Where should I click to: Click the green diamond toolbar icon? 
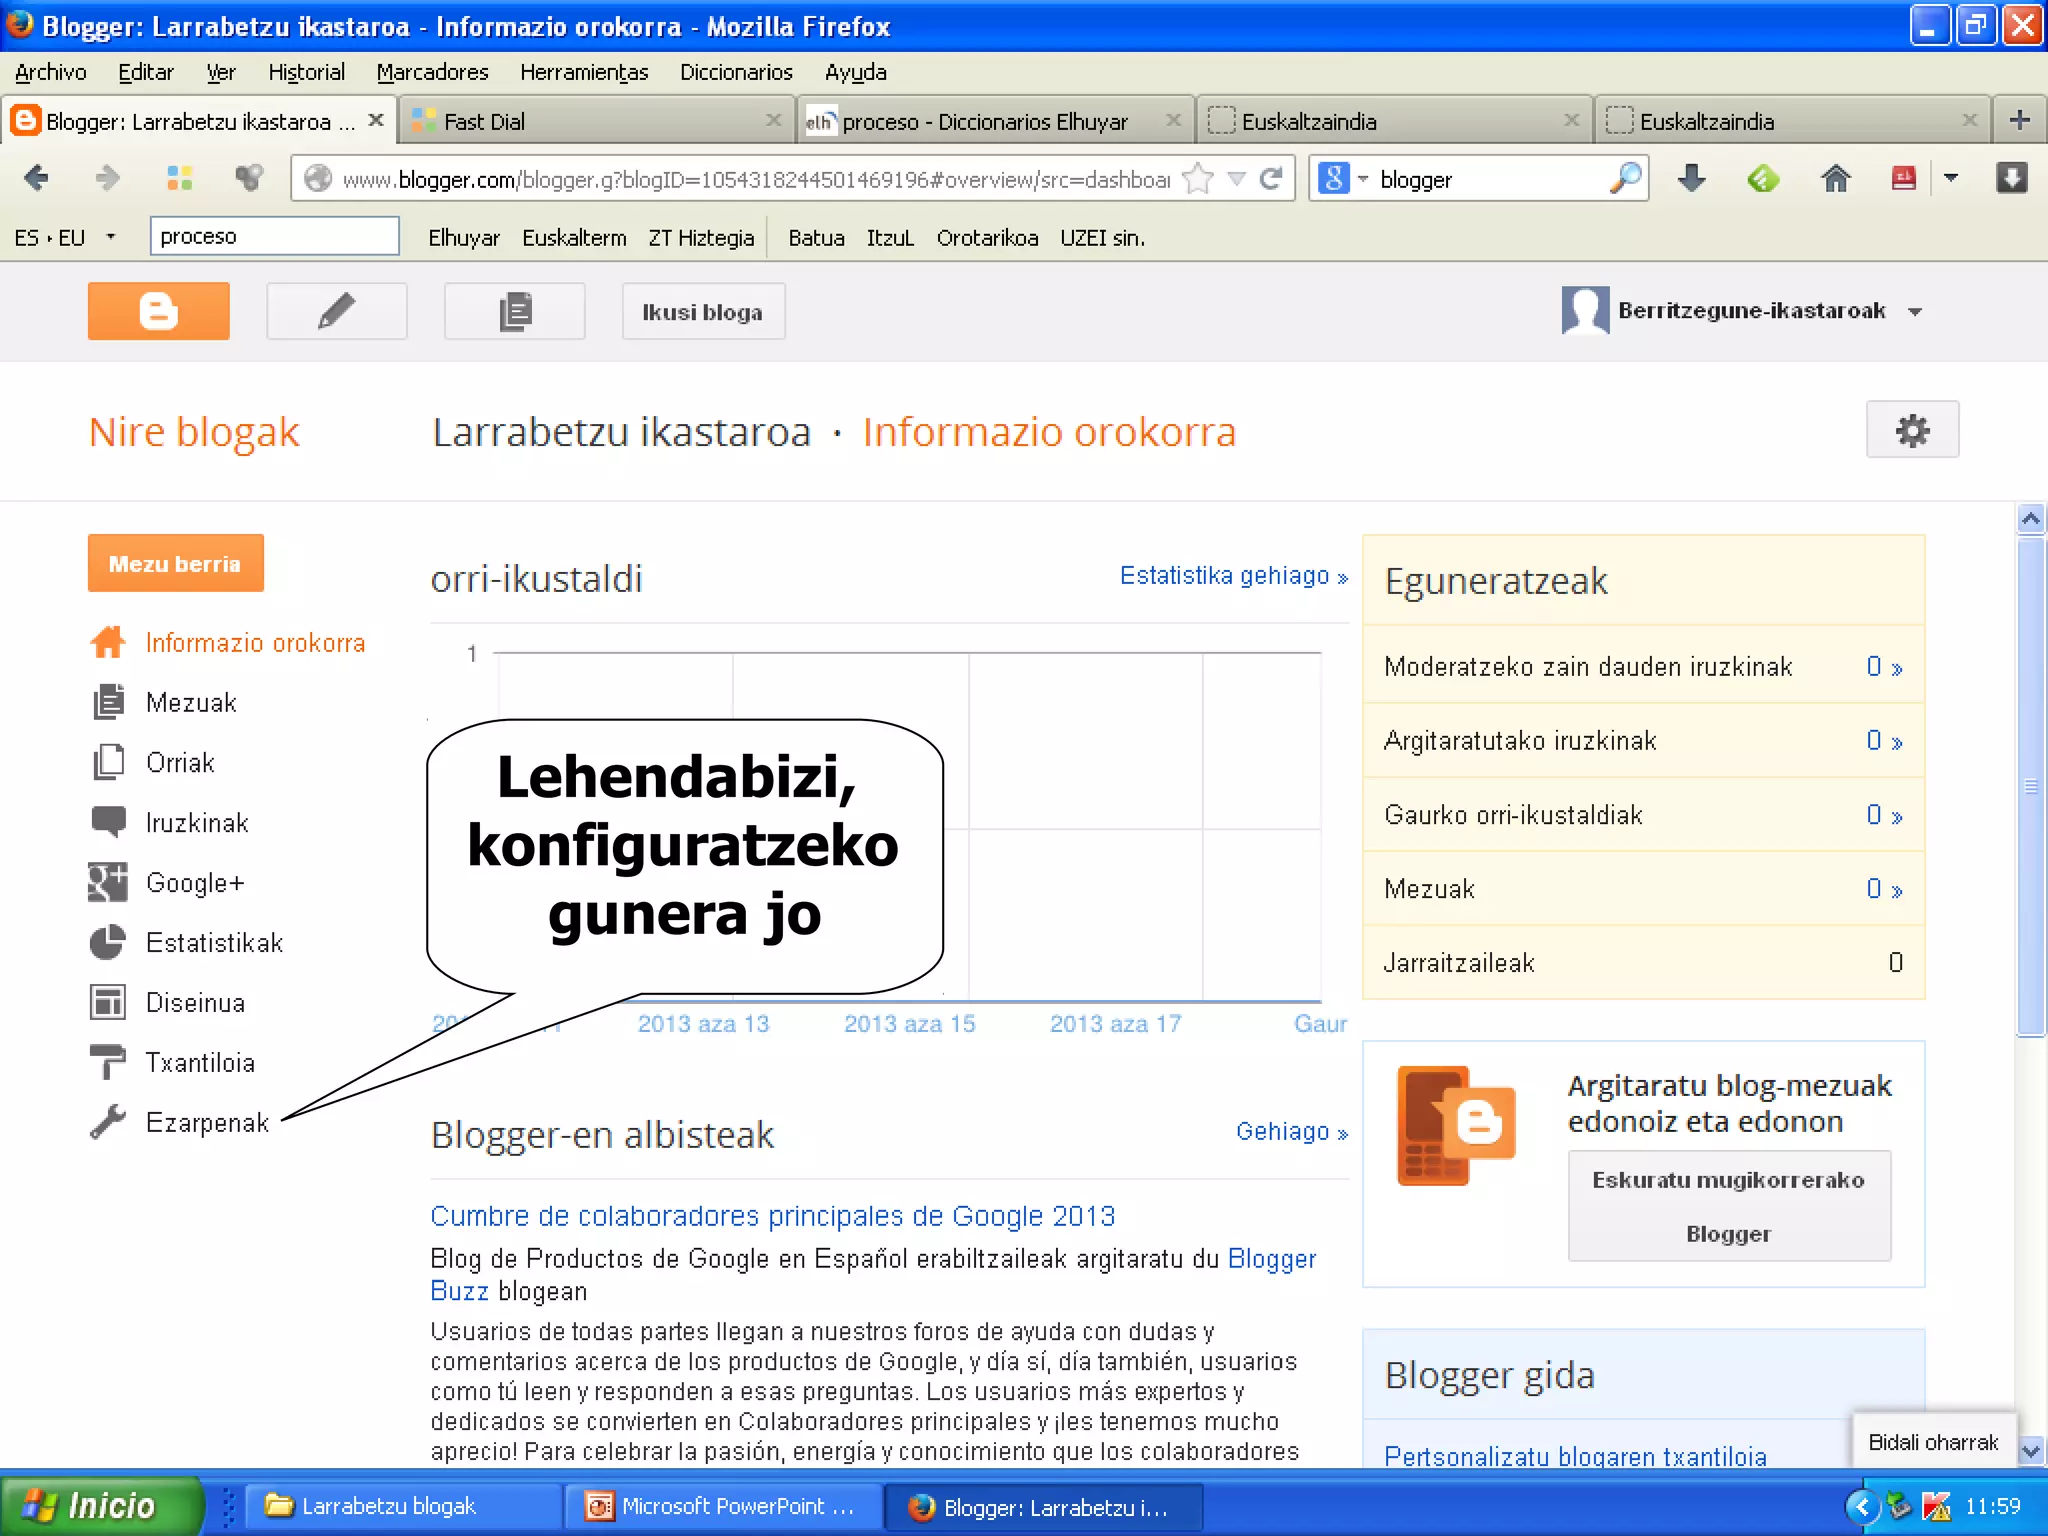(x=1763, y=179)
